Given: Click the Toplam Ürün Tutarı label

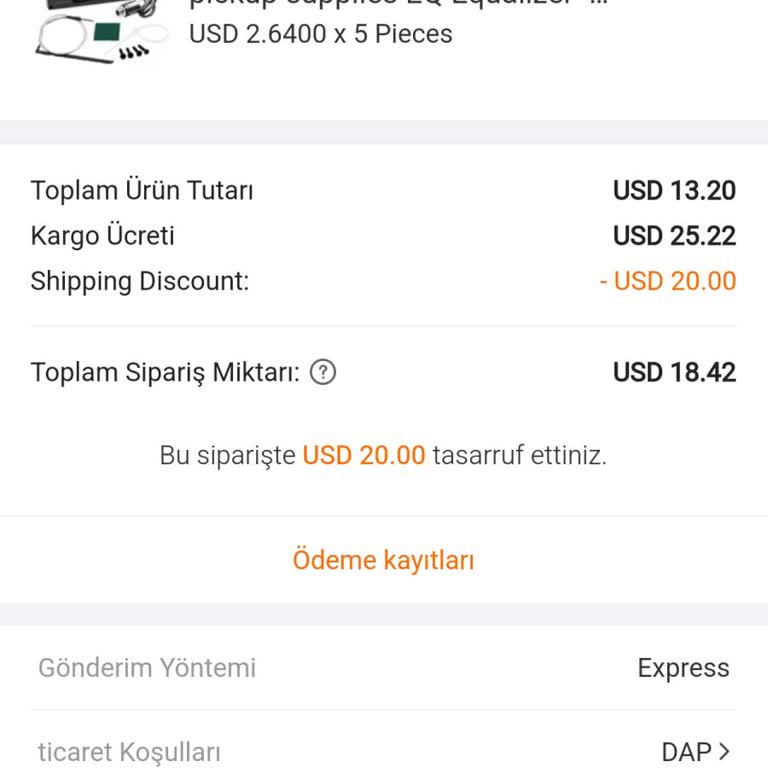Looking at the screenshot, I should [142, 190].
